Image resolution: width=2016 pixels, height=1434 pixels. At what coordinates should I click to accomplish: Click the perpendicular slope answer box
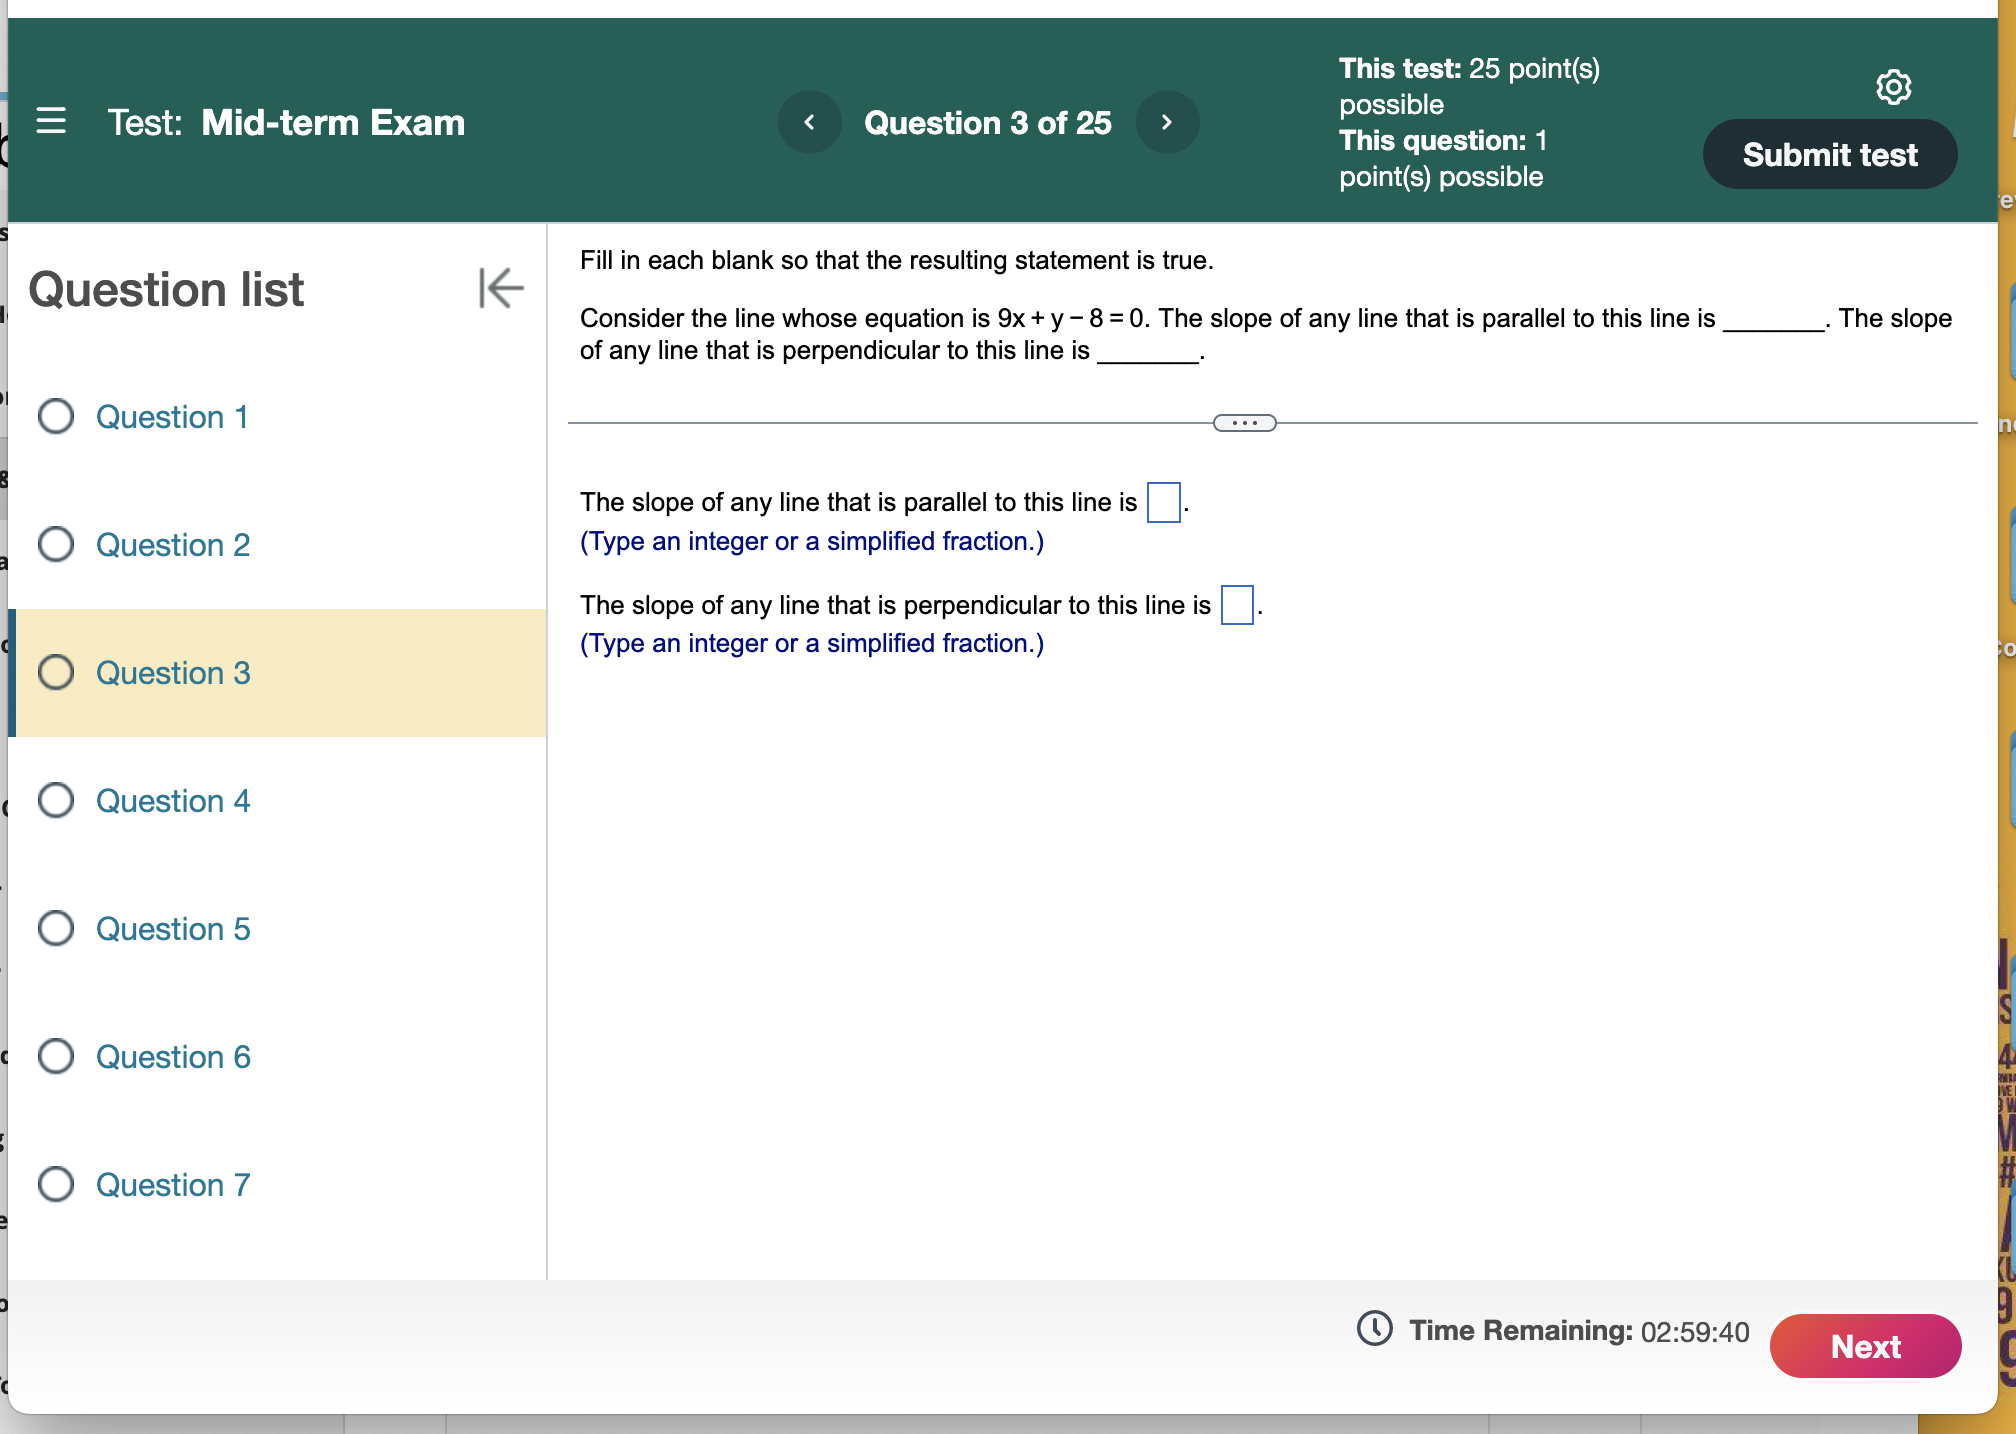(x=1237, y=605)
